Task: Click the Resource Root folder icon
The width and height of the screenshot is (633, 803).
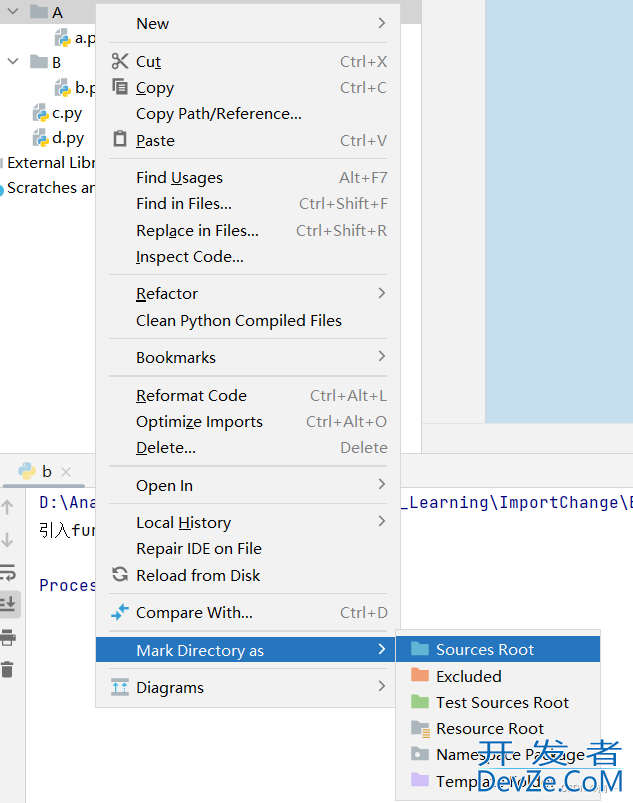Action: 420,728
